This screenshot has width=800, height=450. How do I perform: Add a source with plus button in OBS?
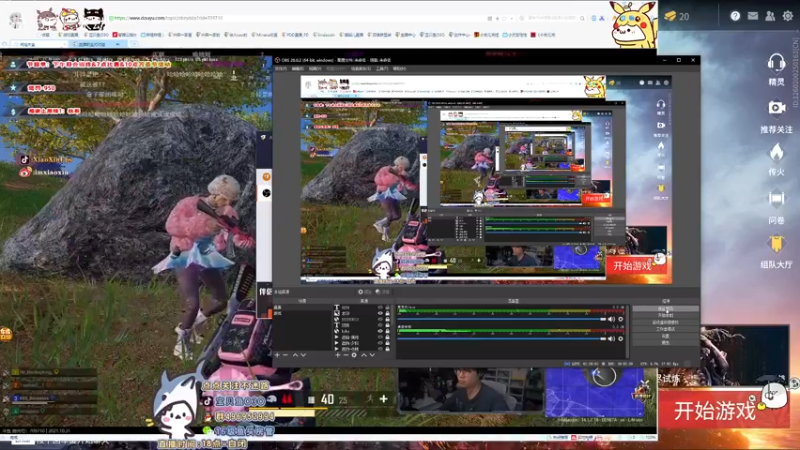pos(337,355)
